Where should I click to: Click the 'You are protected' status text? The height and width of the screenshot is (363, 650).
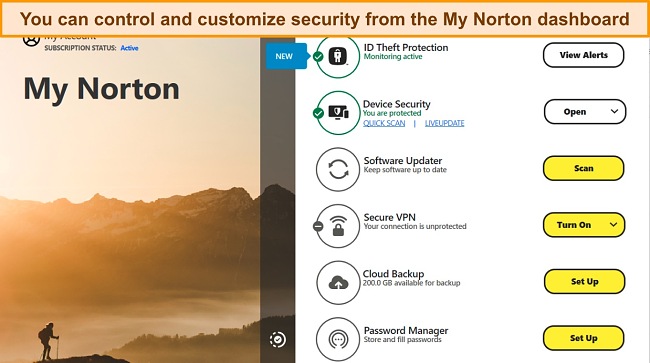[x=392, y=113]
